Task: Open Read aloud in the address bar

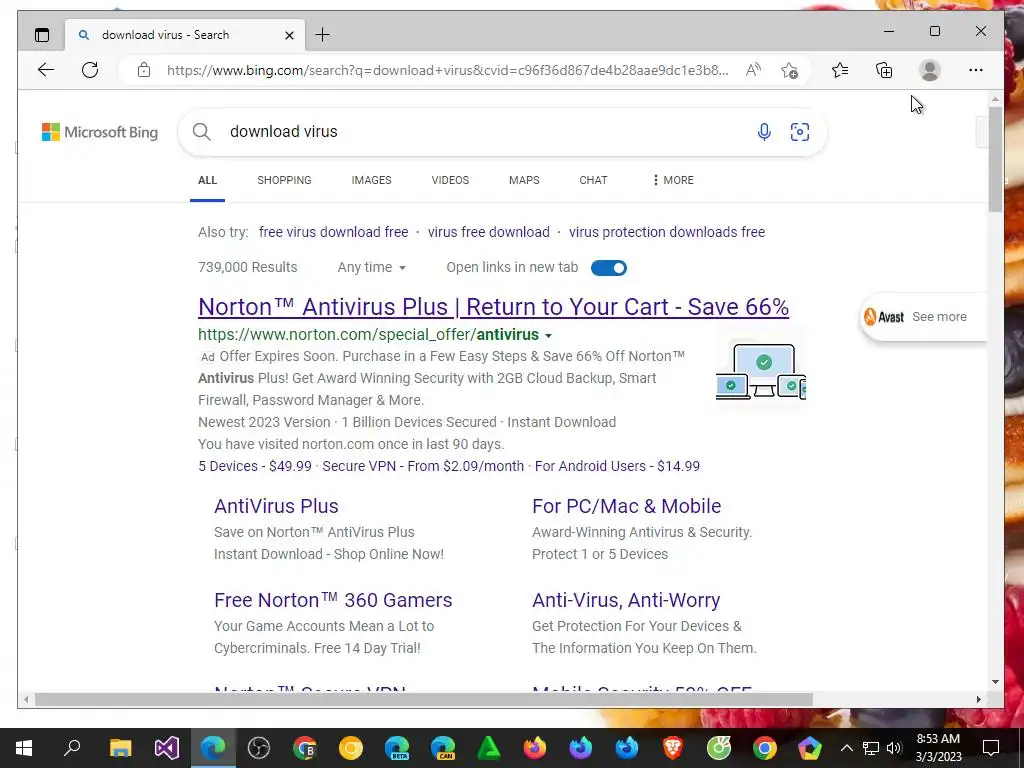Action: coord(753,70)
